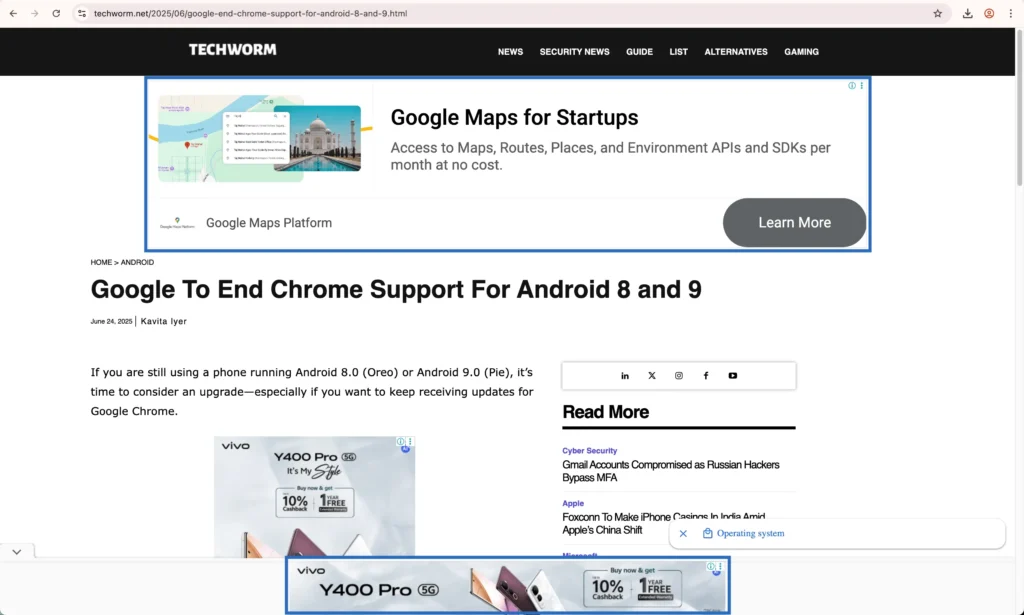Go back using browser back arrow
The height and width of the screenshot is (615, 1024).
coord(13,13)
